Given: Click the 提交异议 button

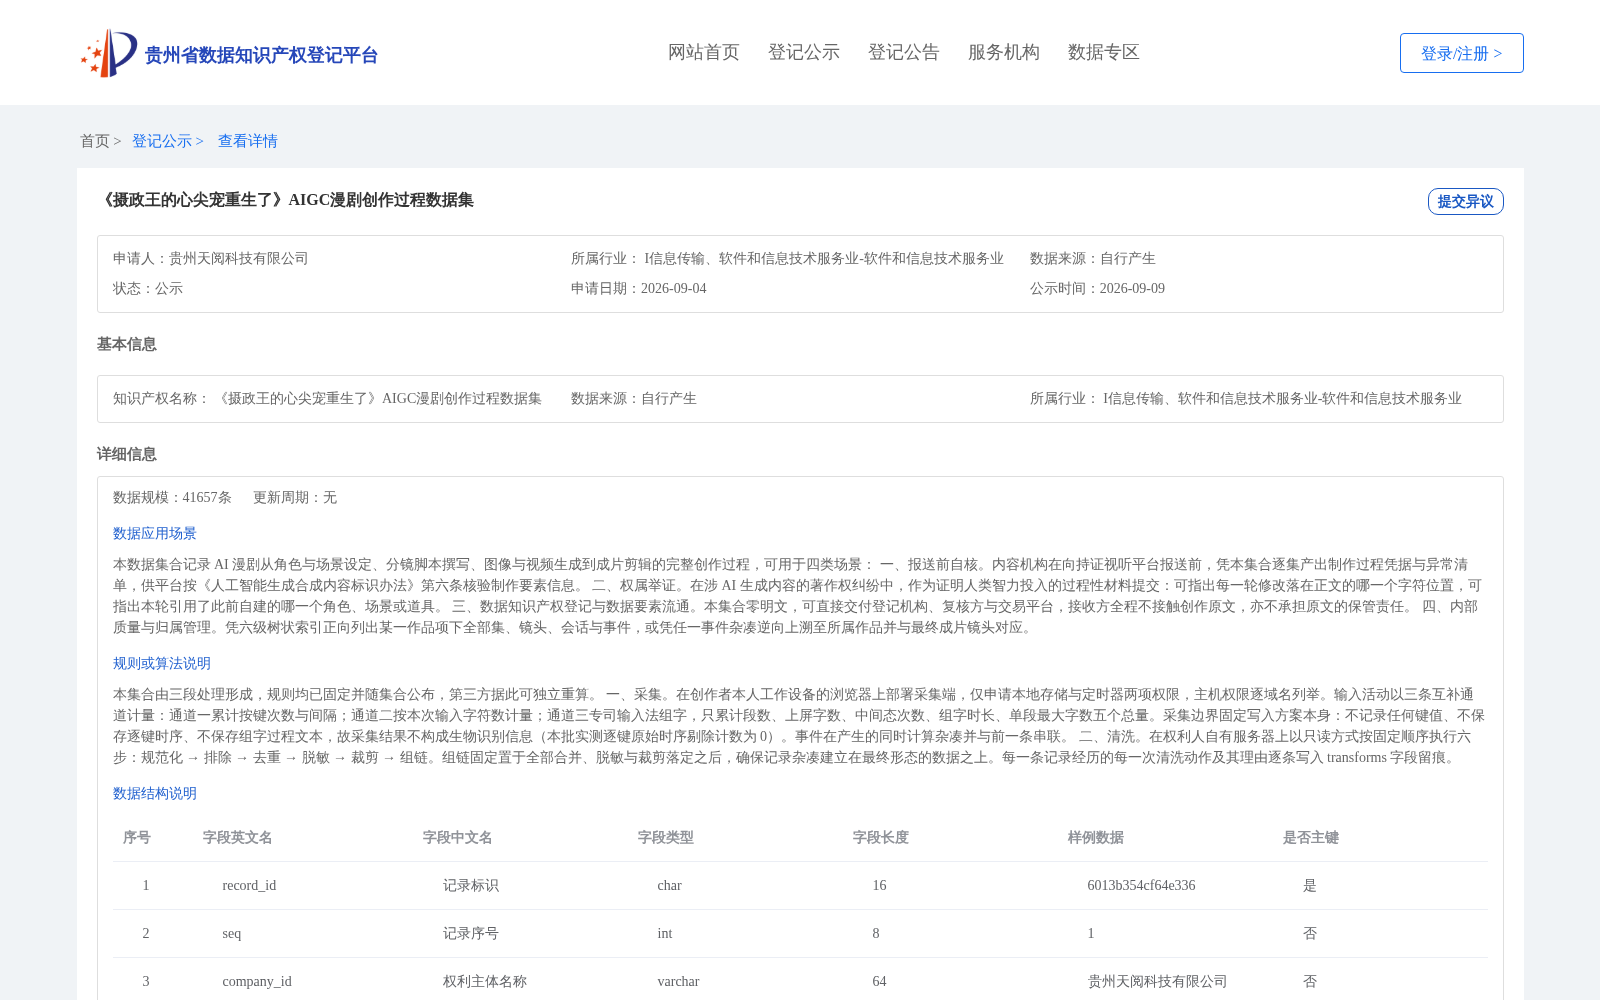Looking at the screenshot, I should (1466, 201).
